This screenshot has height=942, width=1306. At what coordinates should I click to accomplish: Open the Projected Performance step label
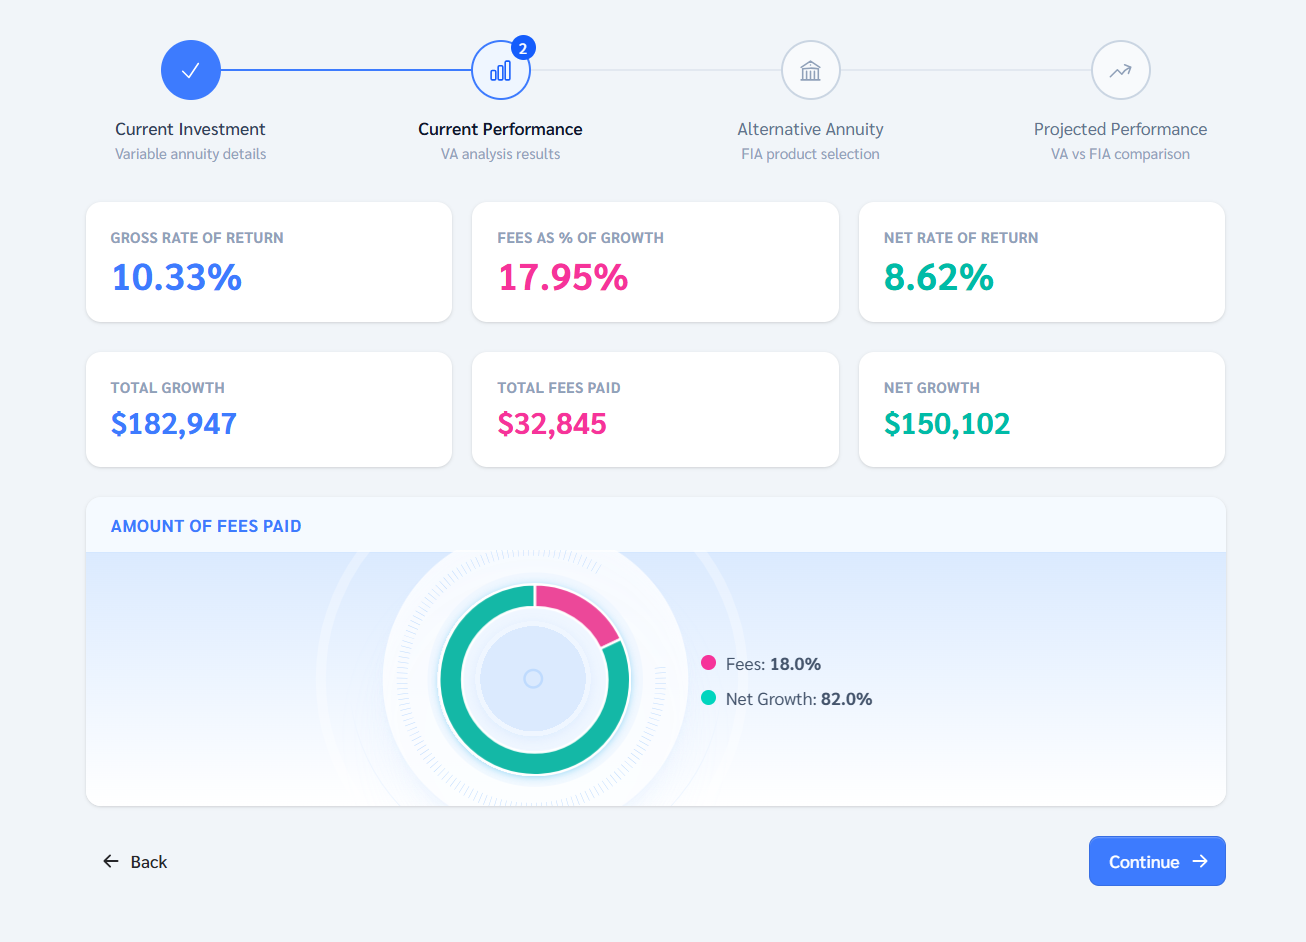1121,129
